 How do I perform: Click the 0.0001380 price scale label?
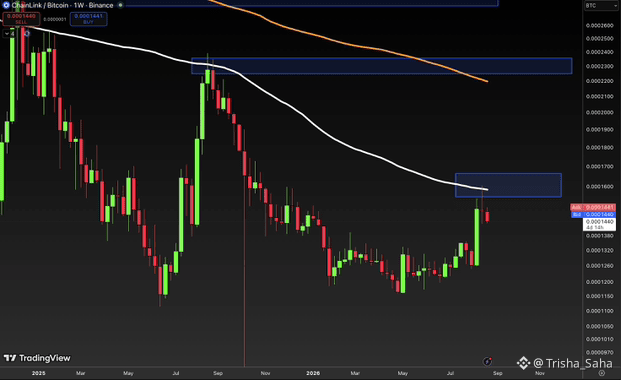click(x=599, y=236)
